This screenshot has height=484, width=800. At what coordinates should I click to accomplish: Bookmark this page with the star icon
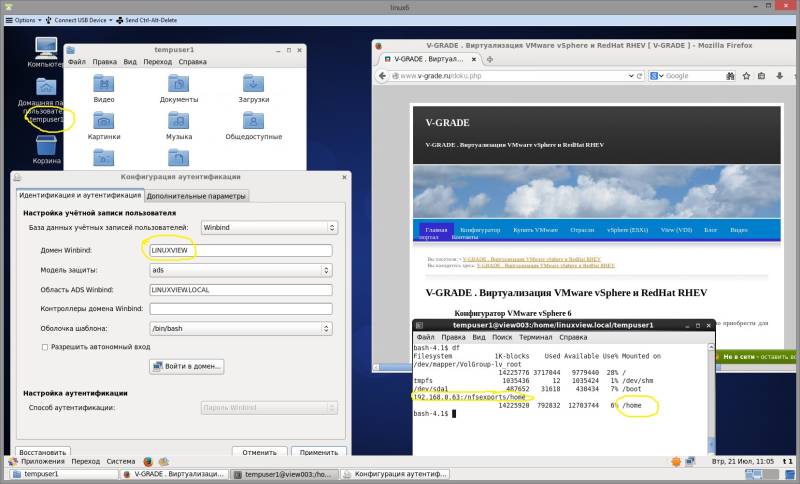(x=746, y=75)
